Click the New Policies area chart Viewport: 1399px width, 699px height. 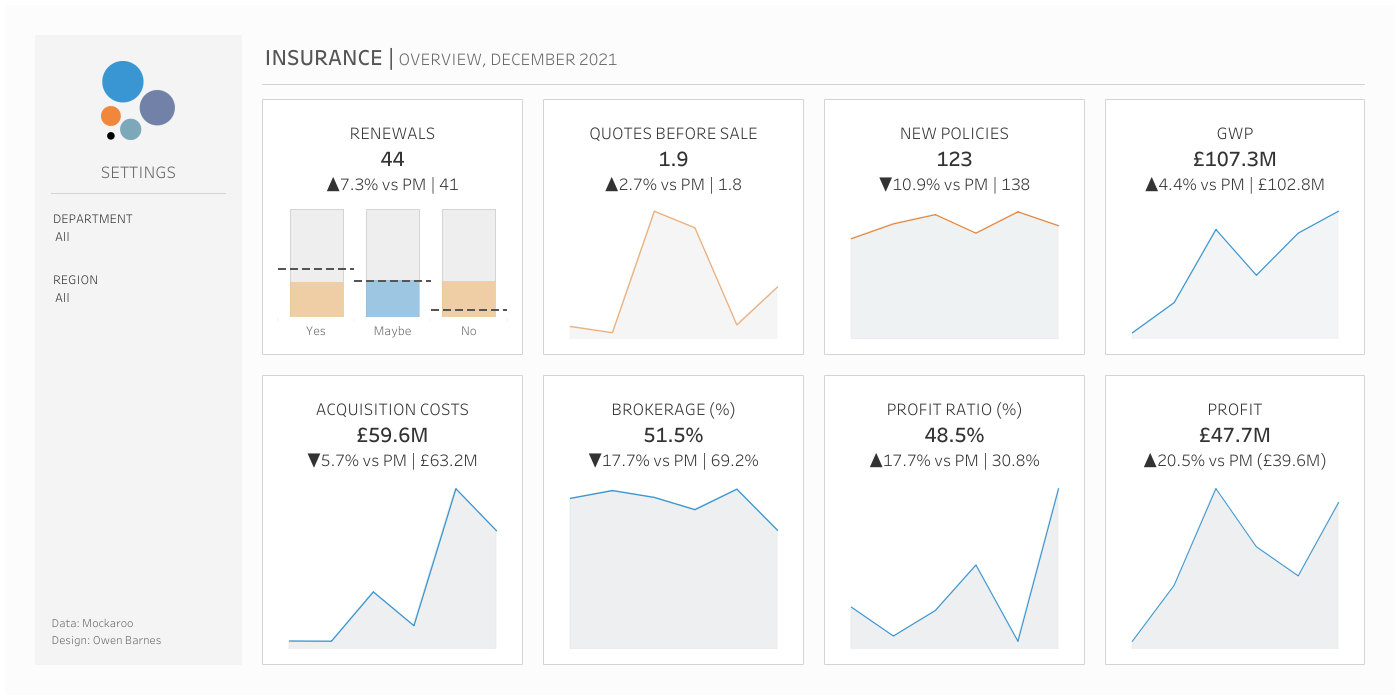click(954, 275)
